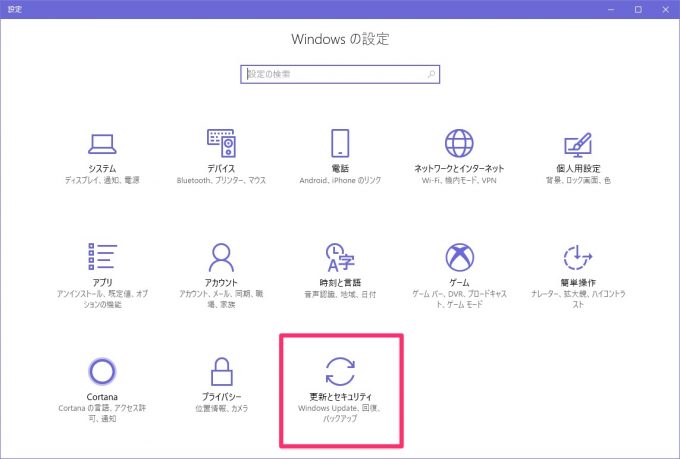
Task: Click the ディスプレイ、通知、電源 description
Action: [x=102, y=180]
